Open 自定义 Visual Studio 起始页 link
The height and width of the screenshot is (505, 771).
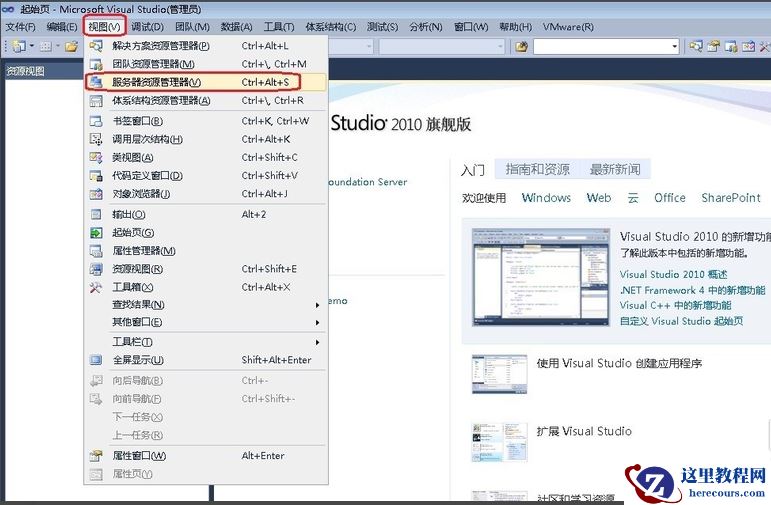[x=681, y=321]
